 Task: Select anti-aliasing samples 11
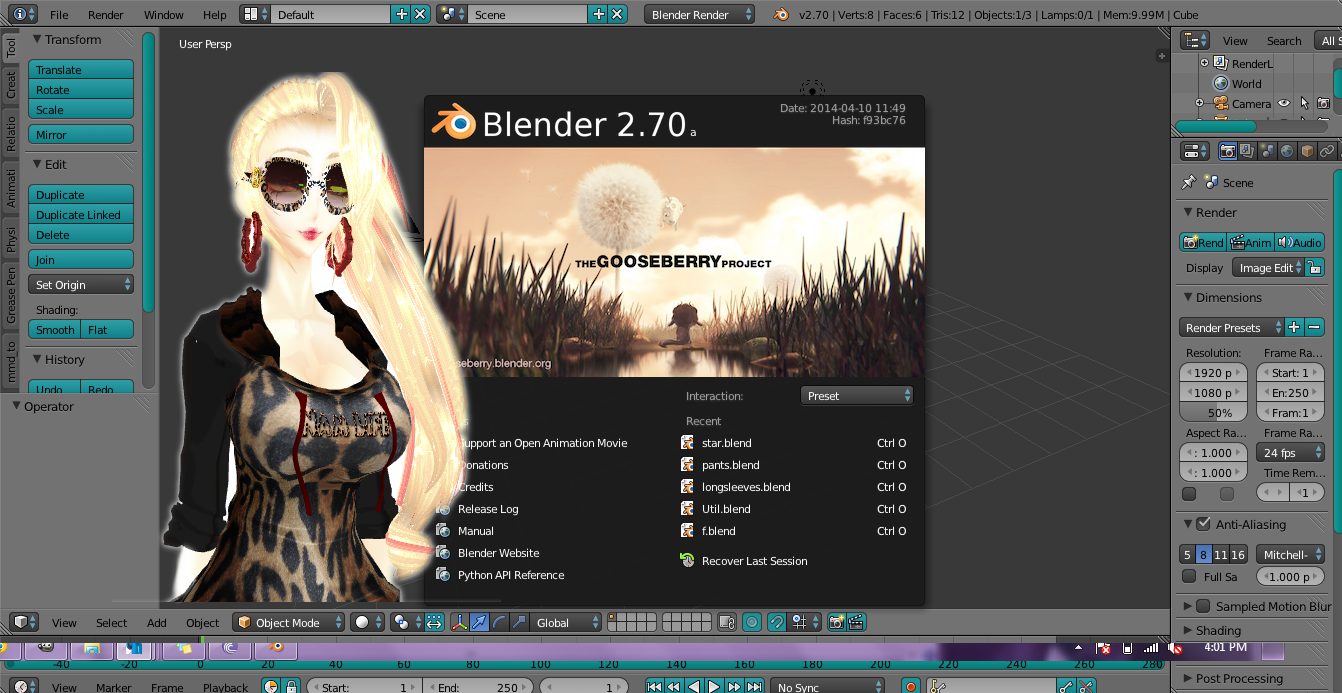coord(1221,554)
